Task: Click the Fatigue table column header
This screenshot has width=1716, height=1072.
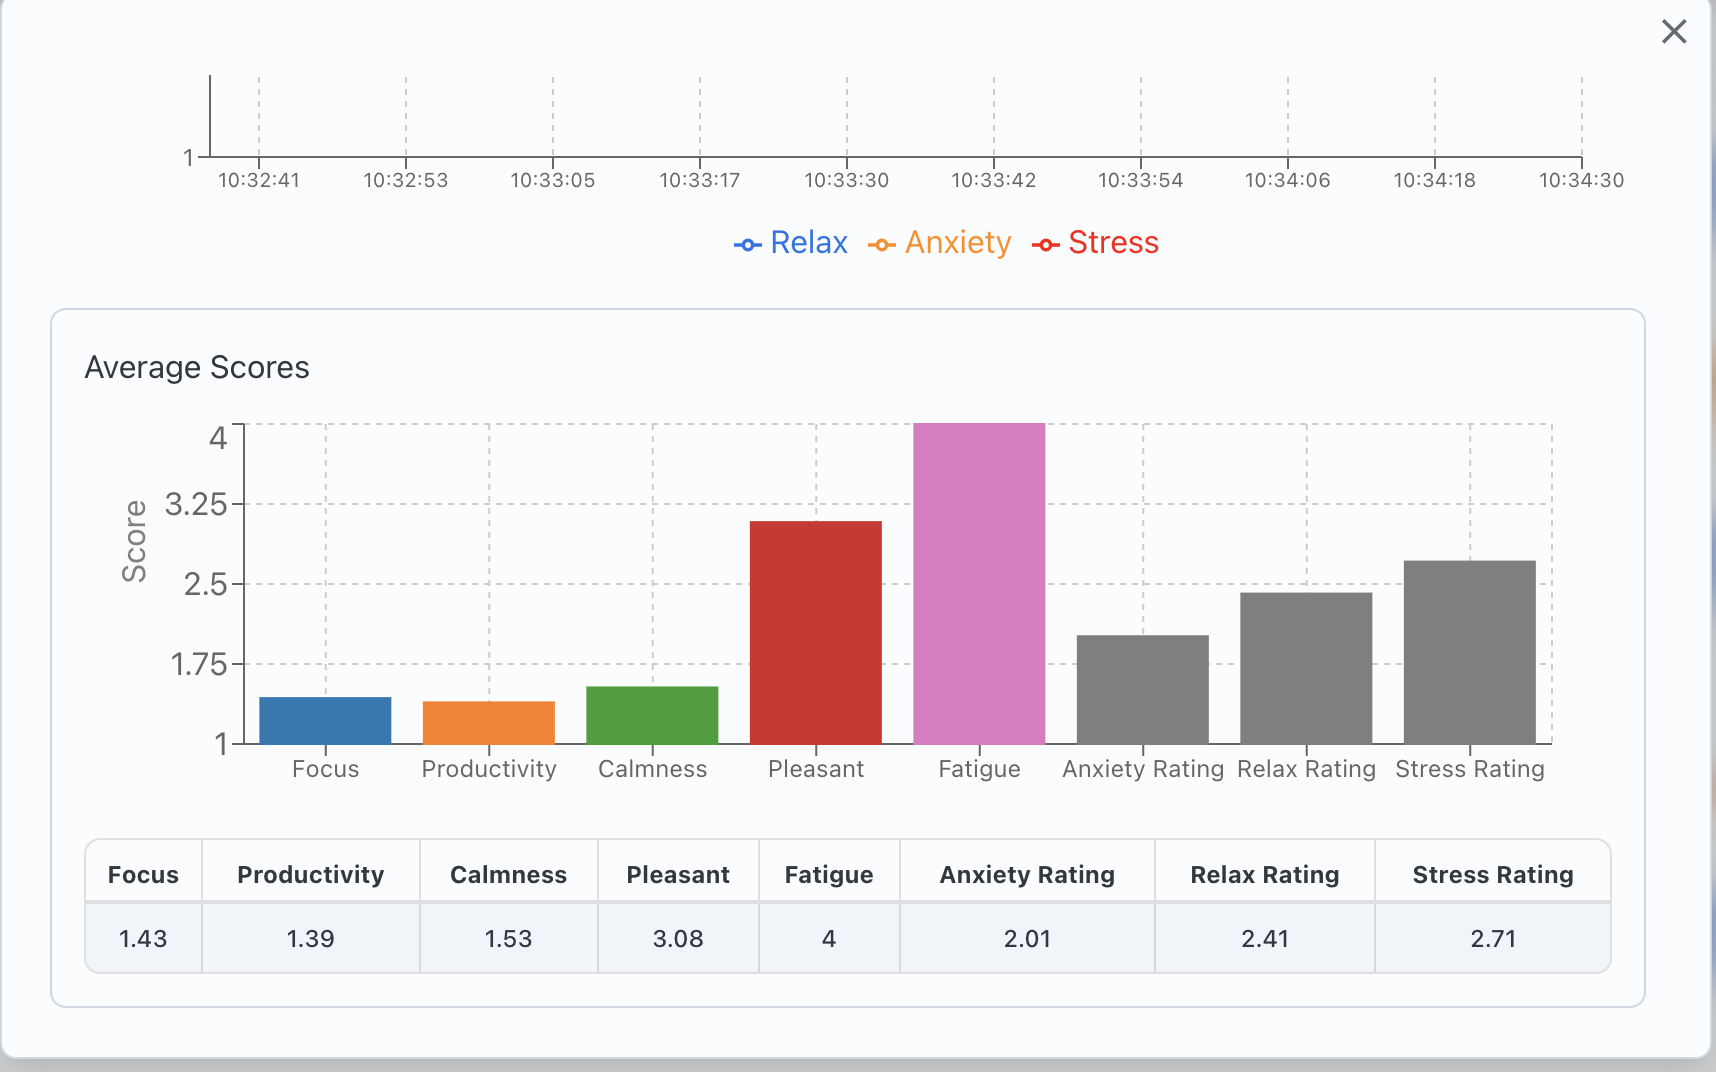Action: tap(828, 874)
